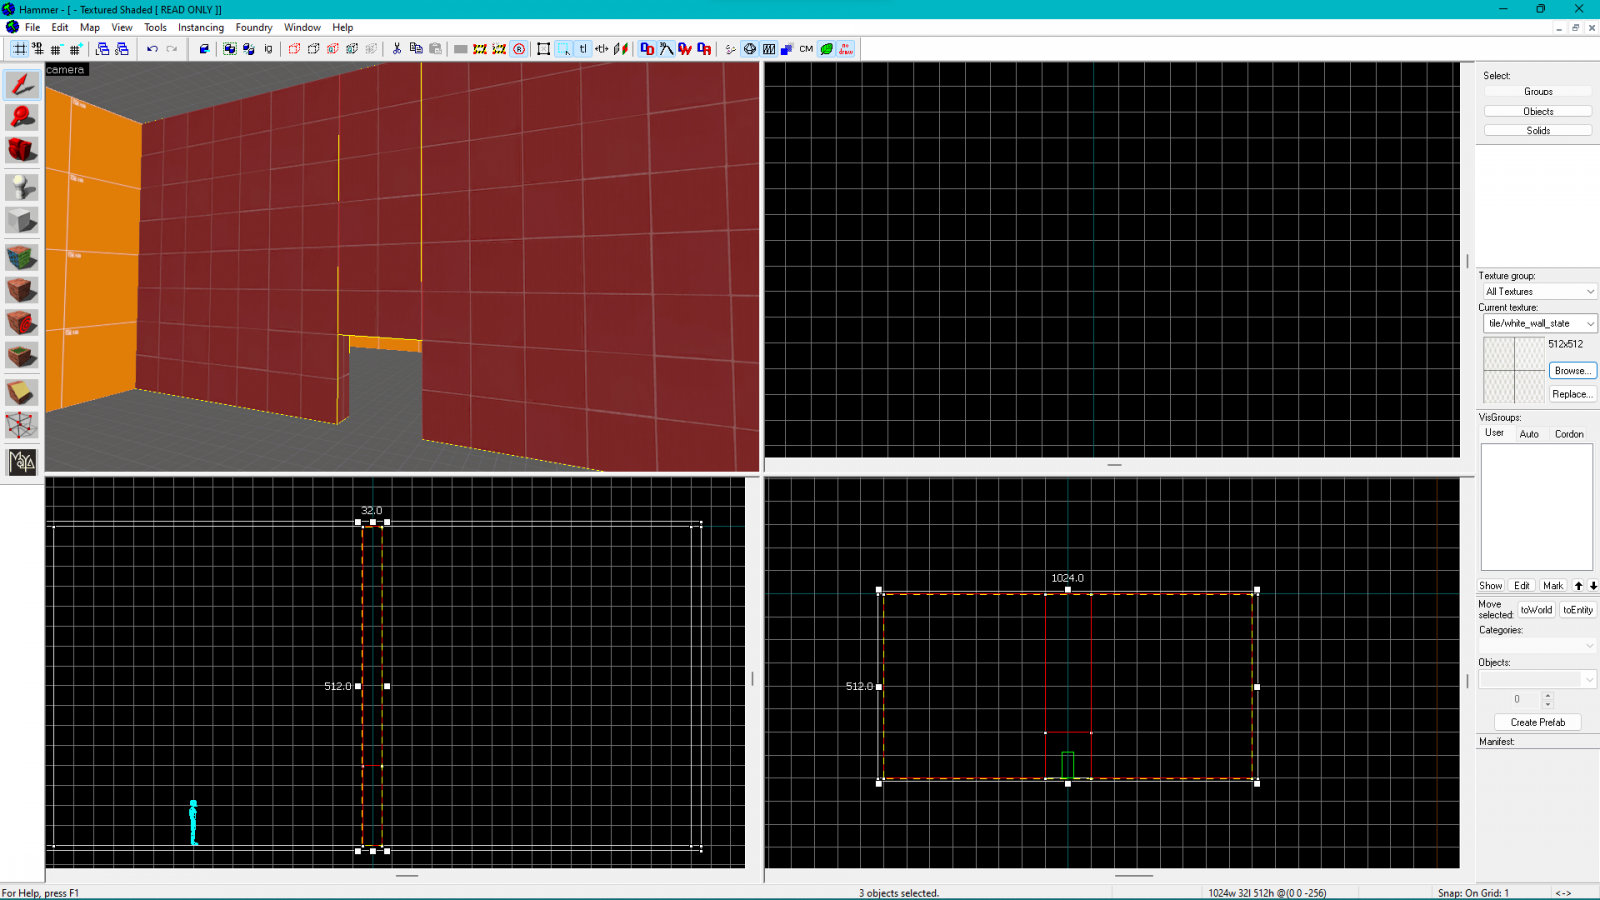The width and height of the screenshot is (1600, 900).
Task: Switch to the Cordon VisGroups tab
Action: [x=1568, y=434]
